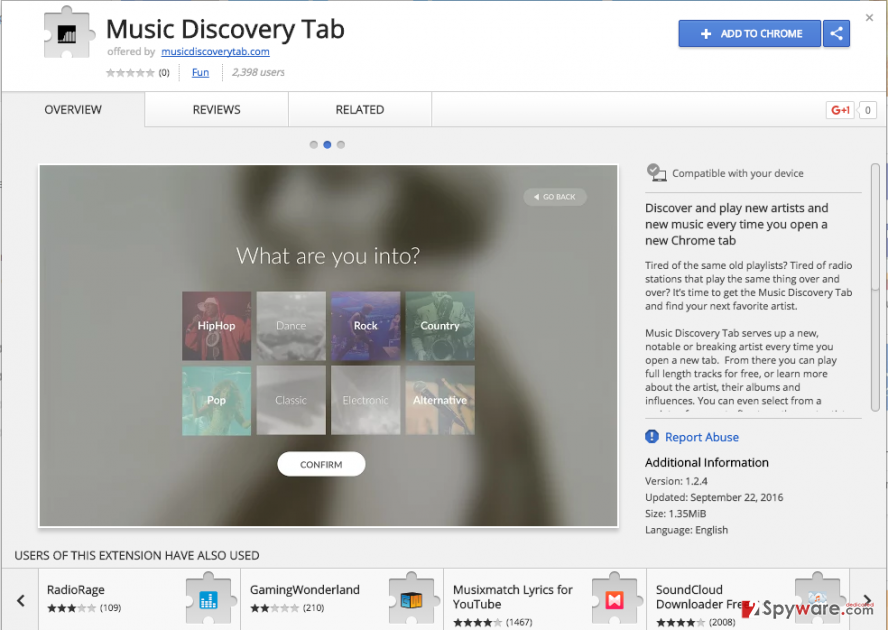Click Go Back in the preview screenshot
The height and width of the screenshot is (630, 888).
pos(555,197)
